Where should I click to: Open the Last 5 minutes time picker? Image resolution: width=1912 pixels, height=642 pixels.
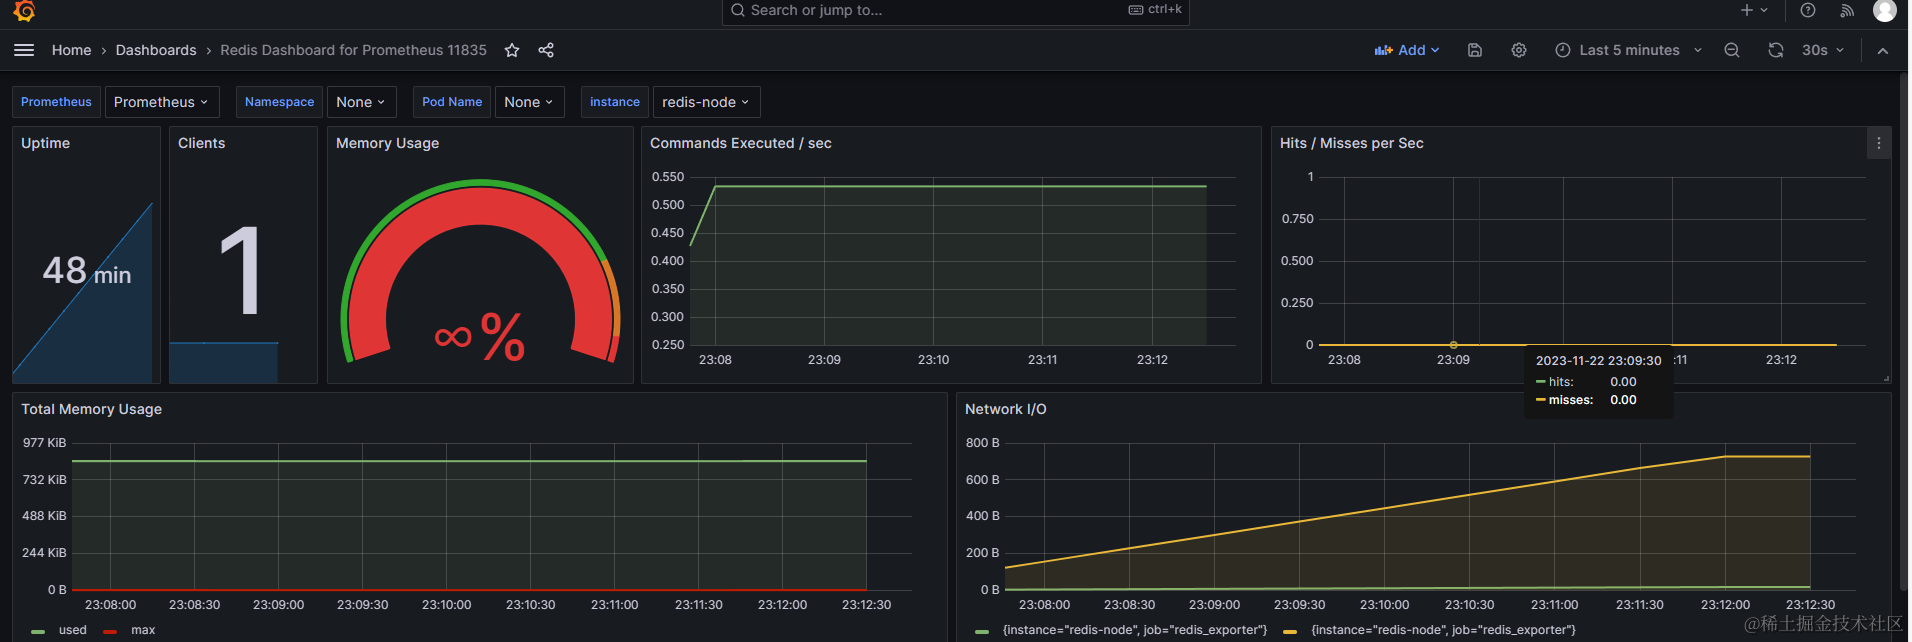coord(1629,50)
